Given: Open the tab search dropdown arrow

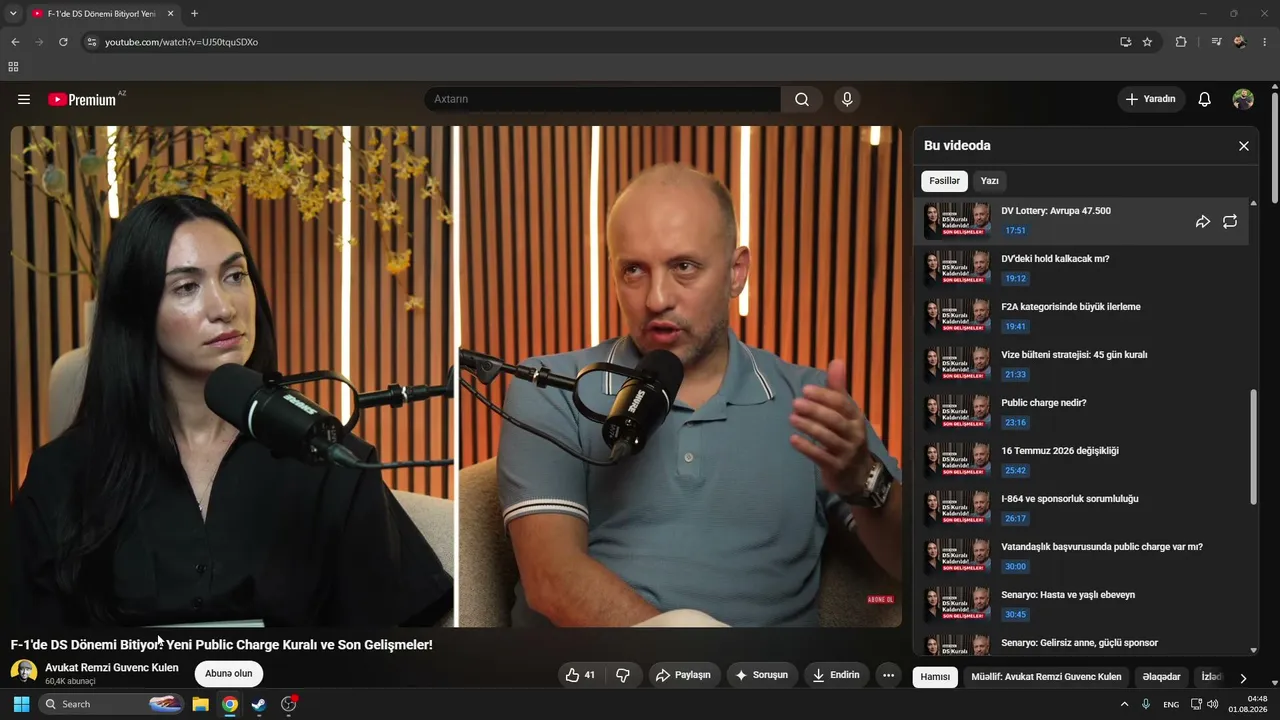Looking at the screenshot, I should click(13, 14).
